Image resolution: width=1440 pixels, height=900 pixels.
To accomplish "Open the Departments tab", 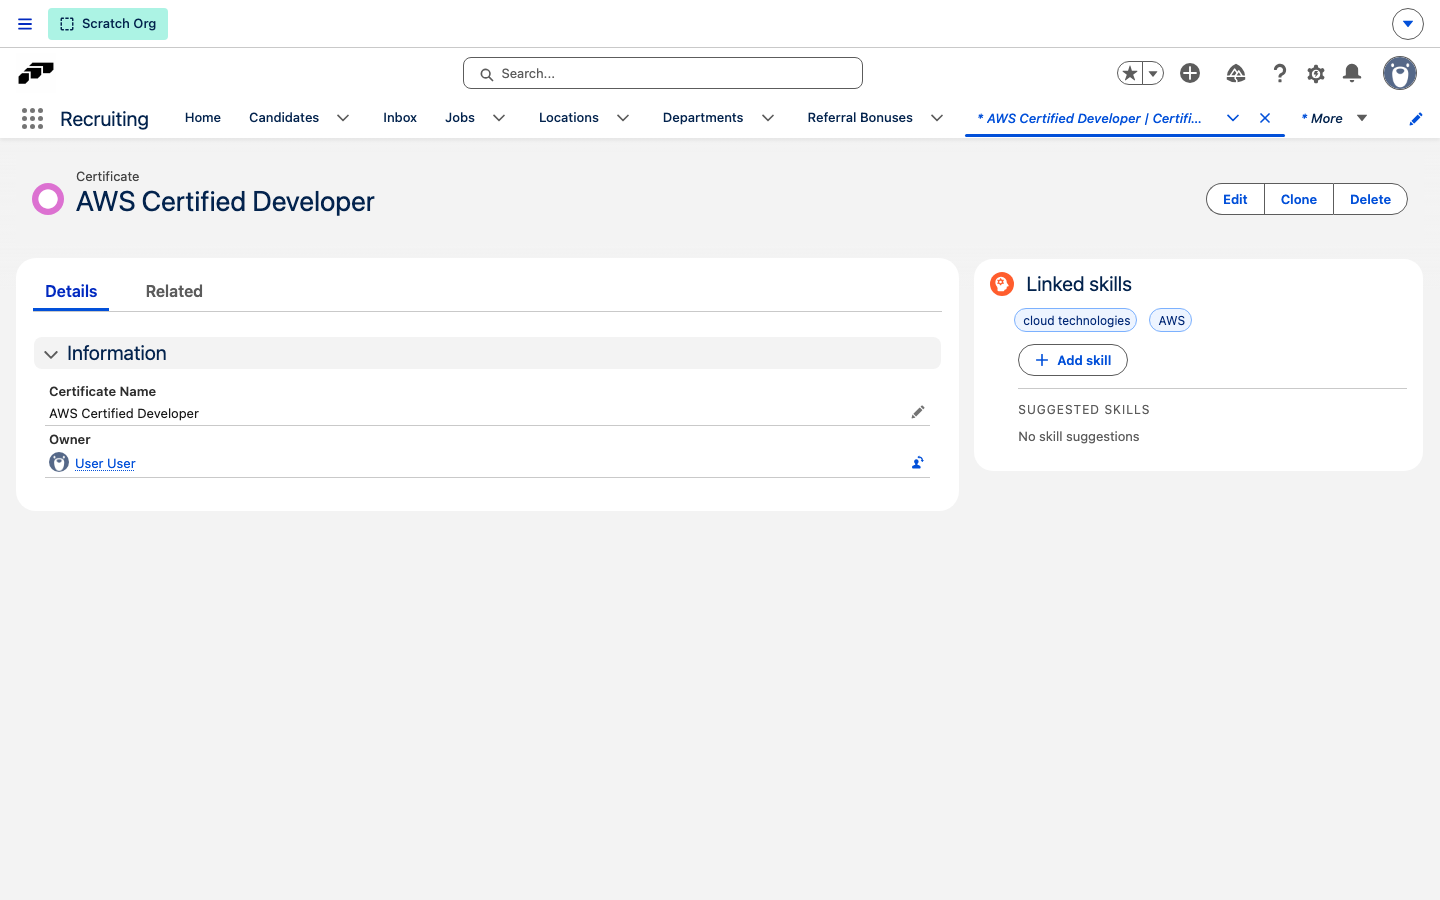I will [703, 118].
